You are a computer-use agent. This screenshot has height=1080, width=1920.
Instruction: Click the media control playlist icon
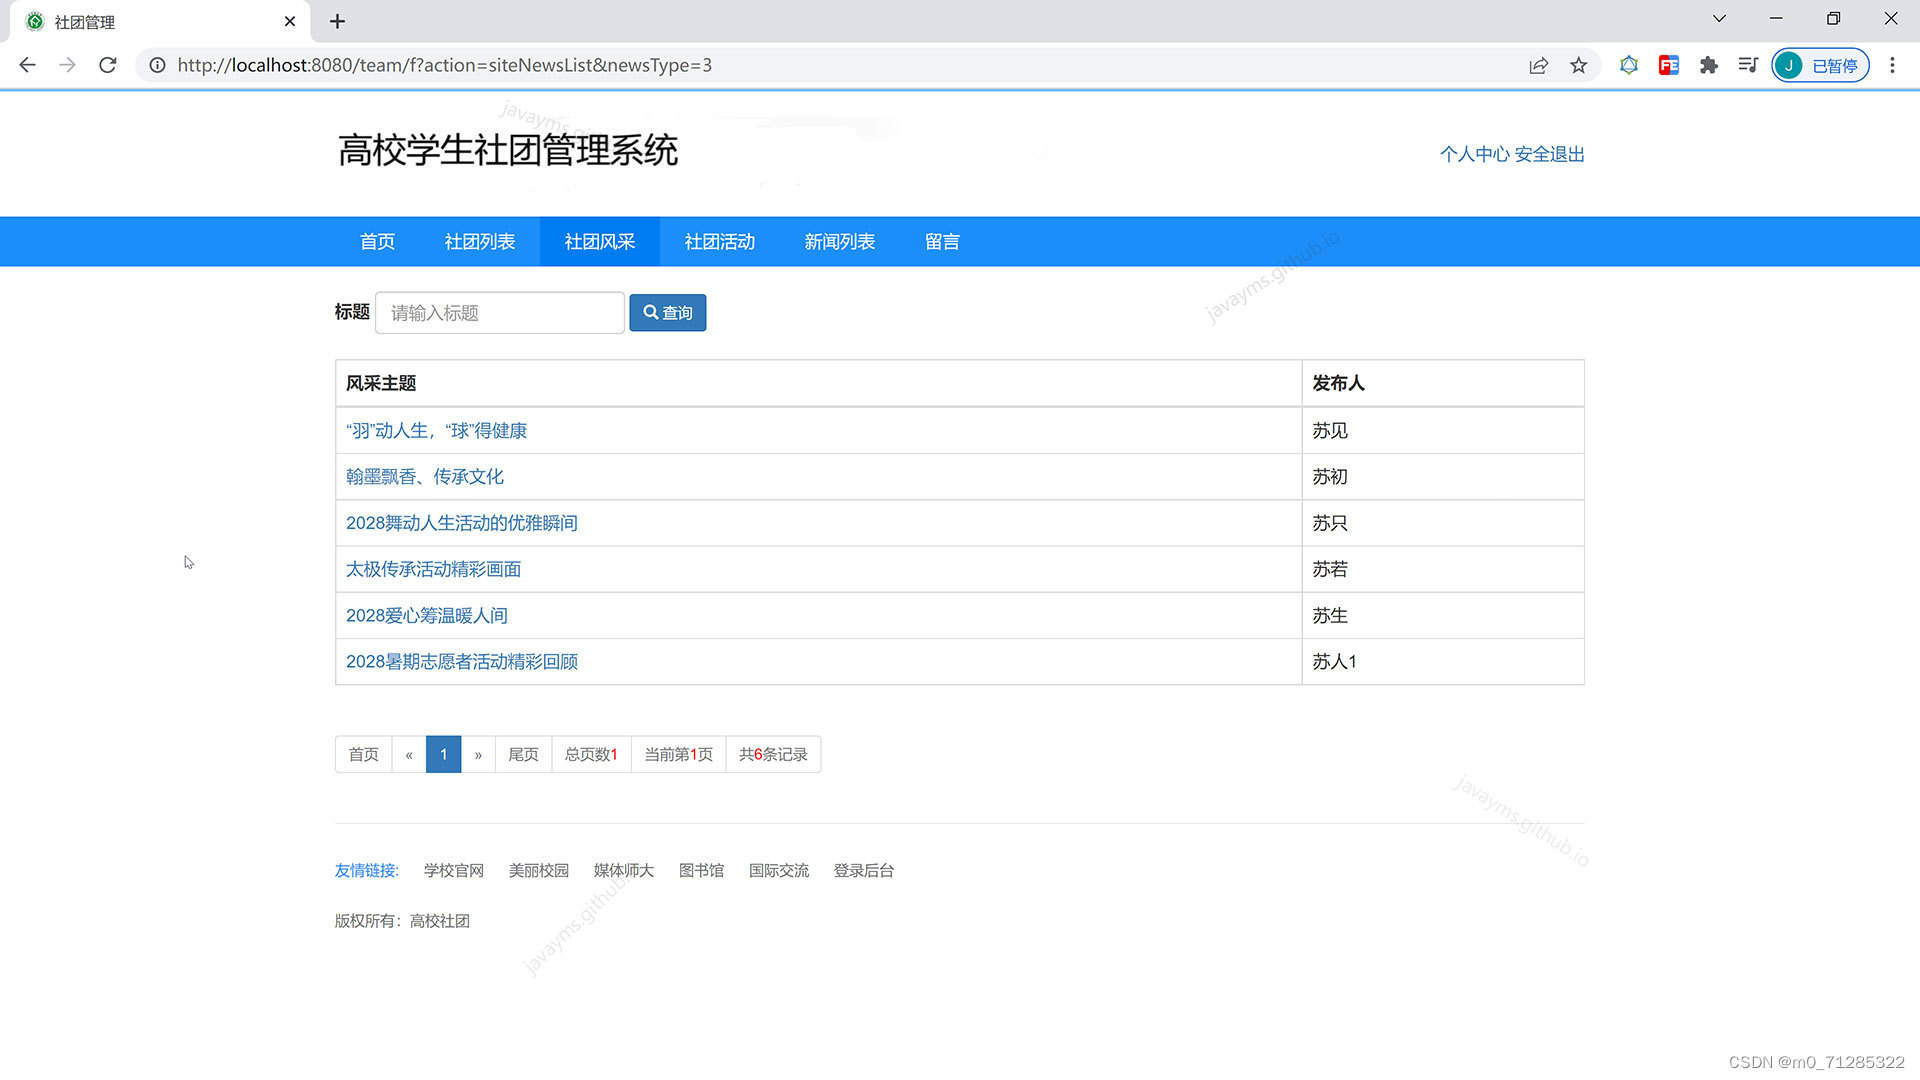(x=1748, y=65)
